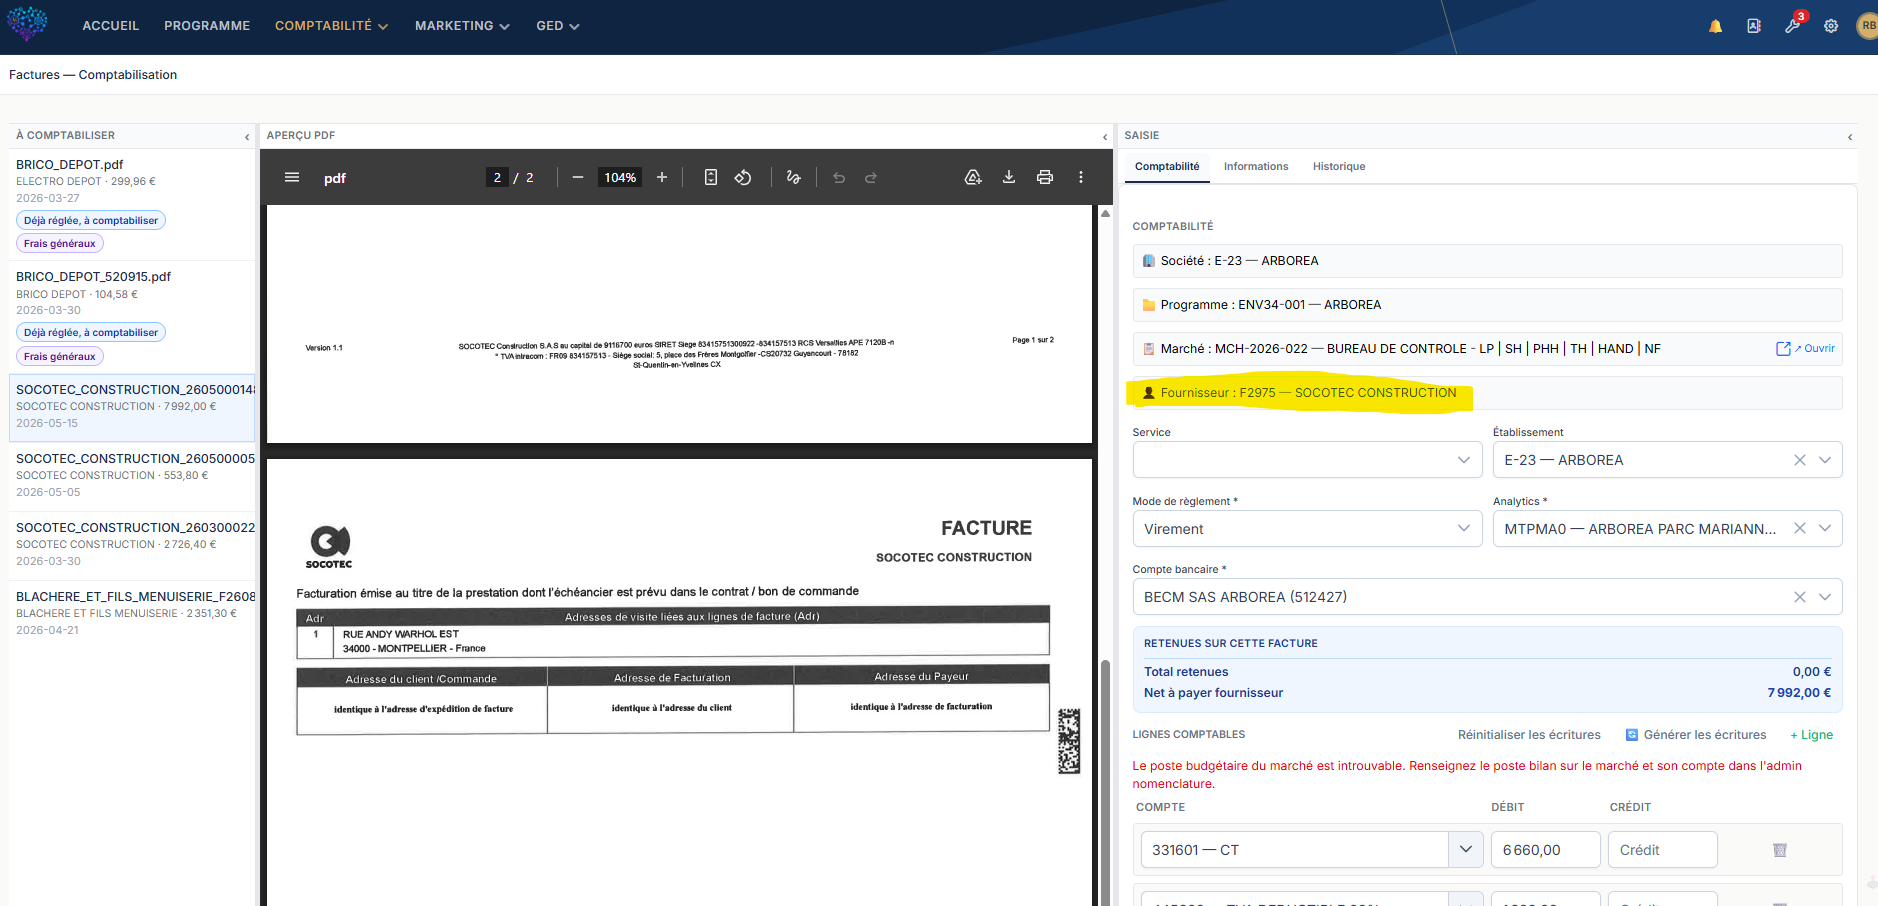The height and width of the screenshot is (906, 1878).
Task: Switch to the Informations tab
Action: pos(1256,166)
